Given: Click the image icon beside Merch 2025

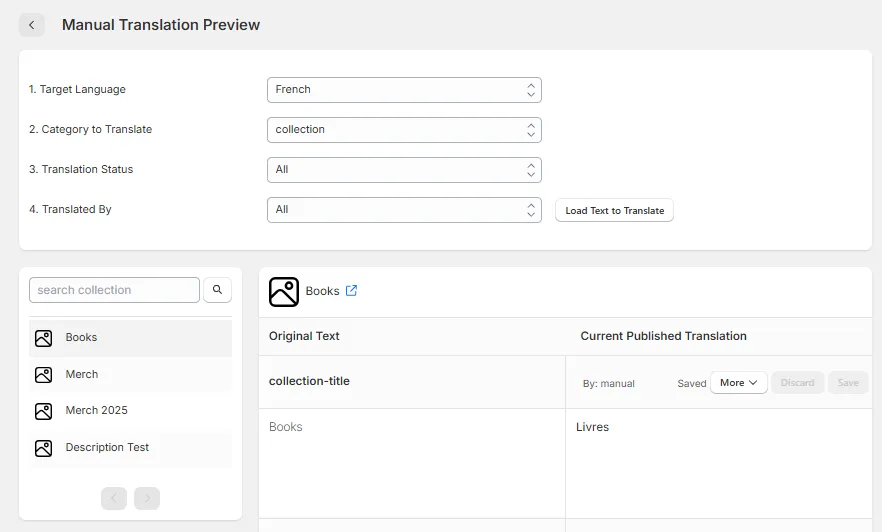Looking at the screenshot, I should (43, 411).
